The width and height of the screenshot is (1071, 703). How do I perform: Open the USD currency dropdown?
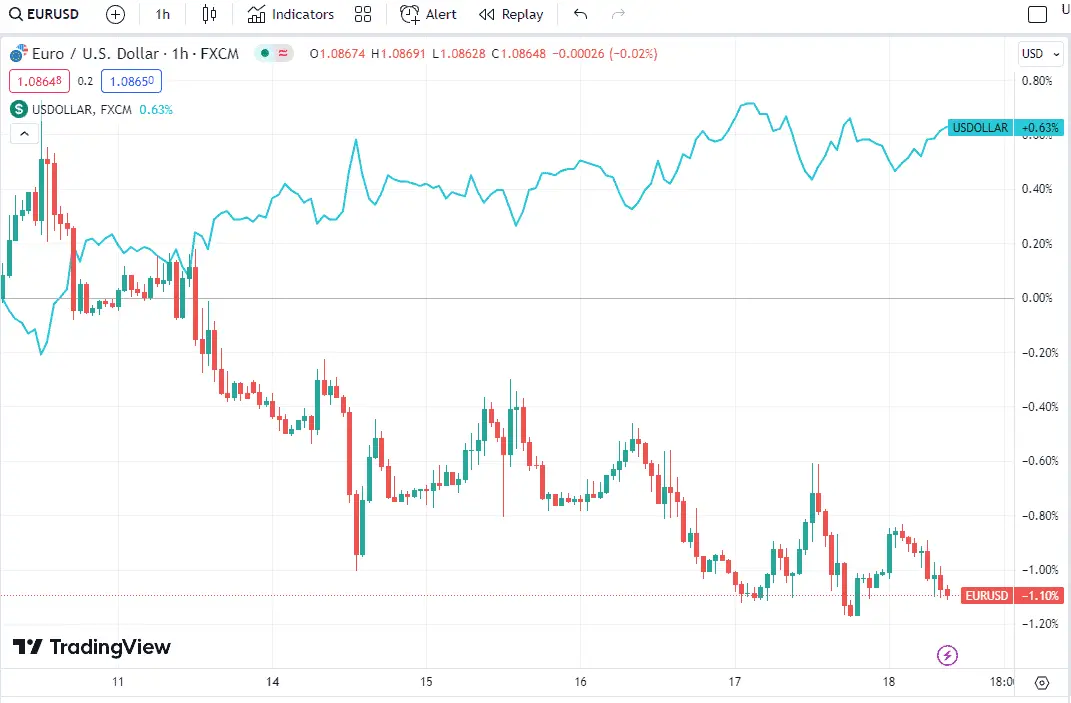[x=1040, y=54]
